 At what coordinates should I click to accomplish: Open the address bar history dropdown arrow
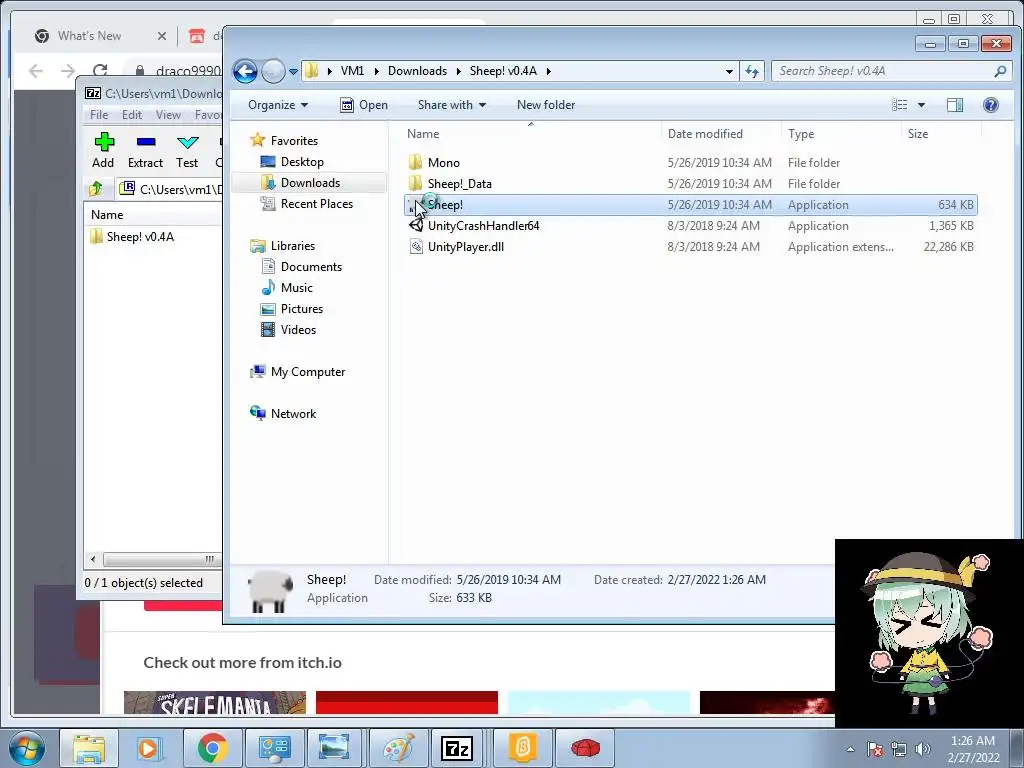coord(729,71)
